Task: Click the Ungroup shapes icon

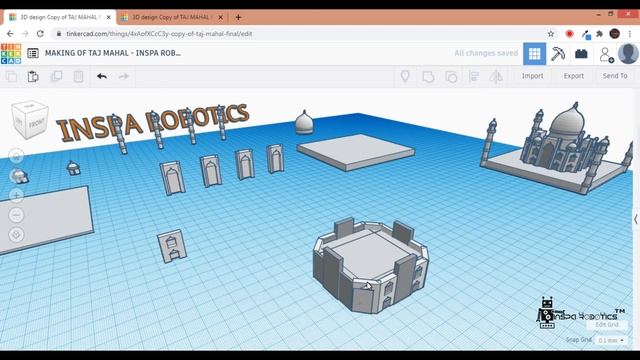Action: [x=451, y=76]
